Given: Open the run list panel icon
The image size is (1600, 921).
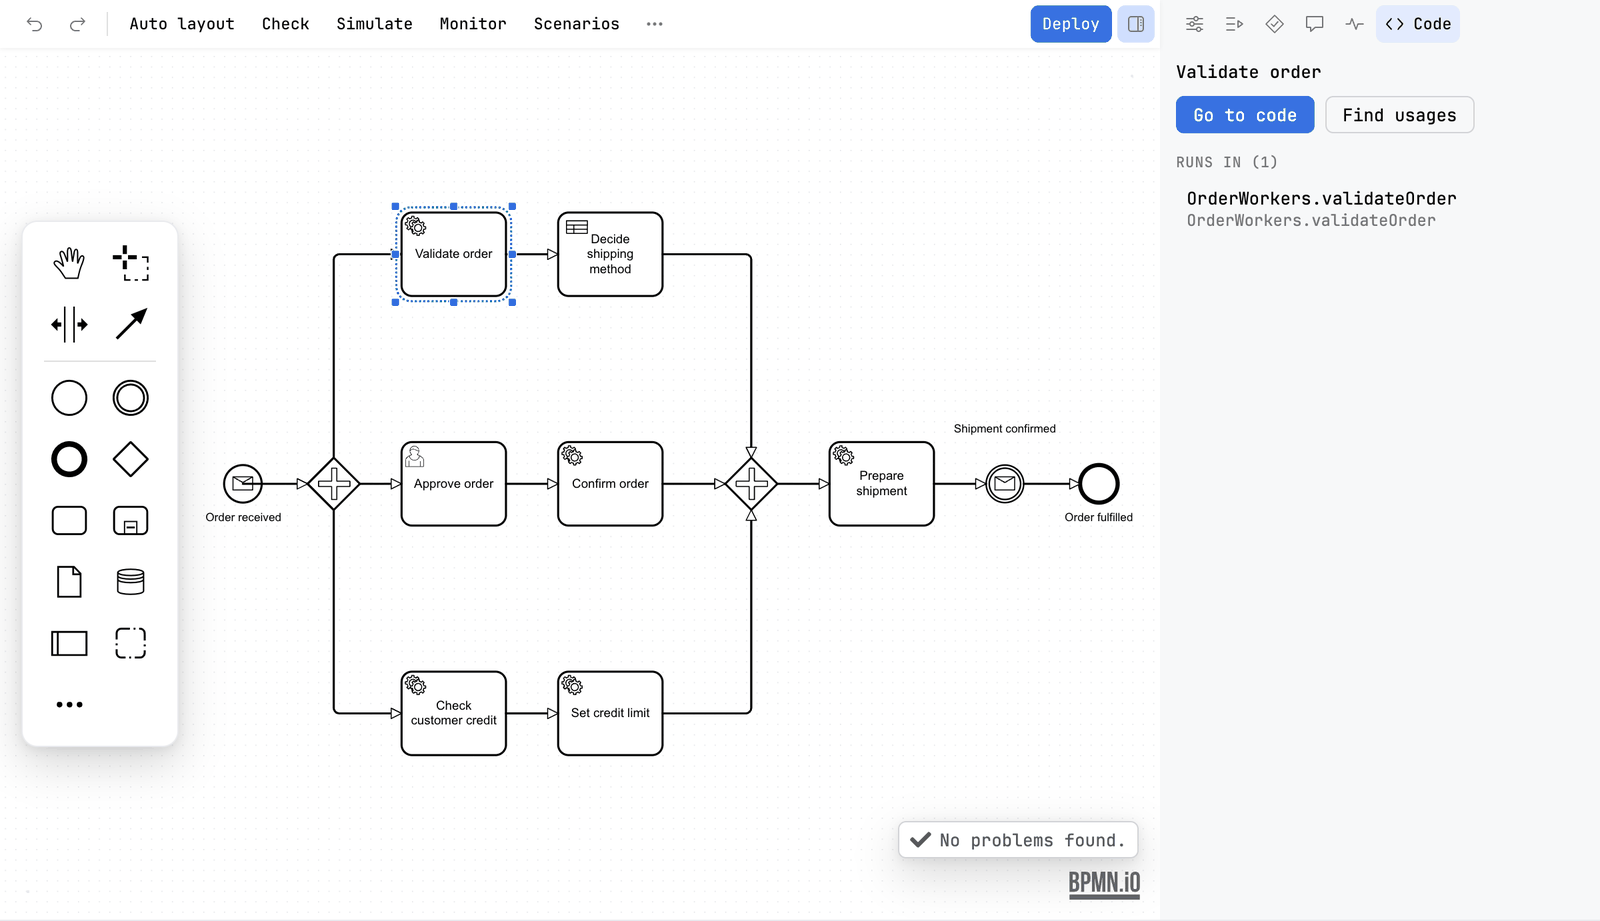Looking at the screenshot, I should tap(1235, 24).
